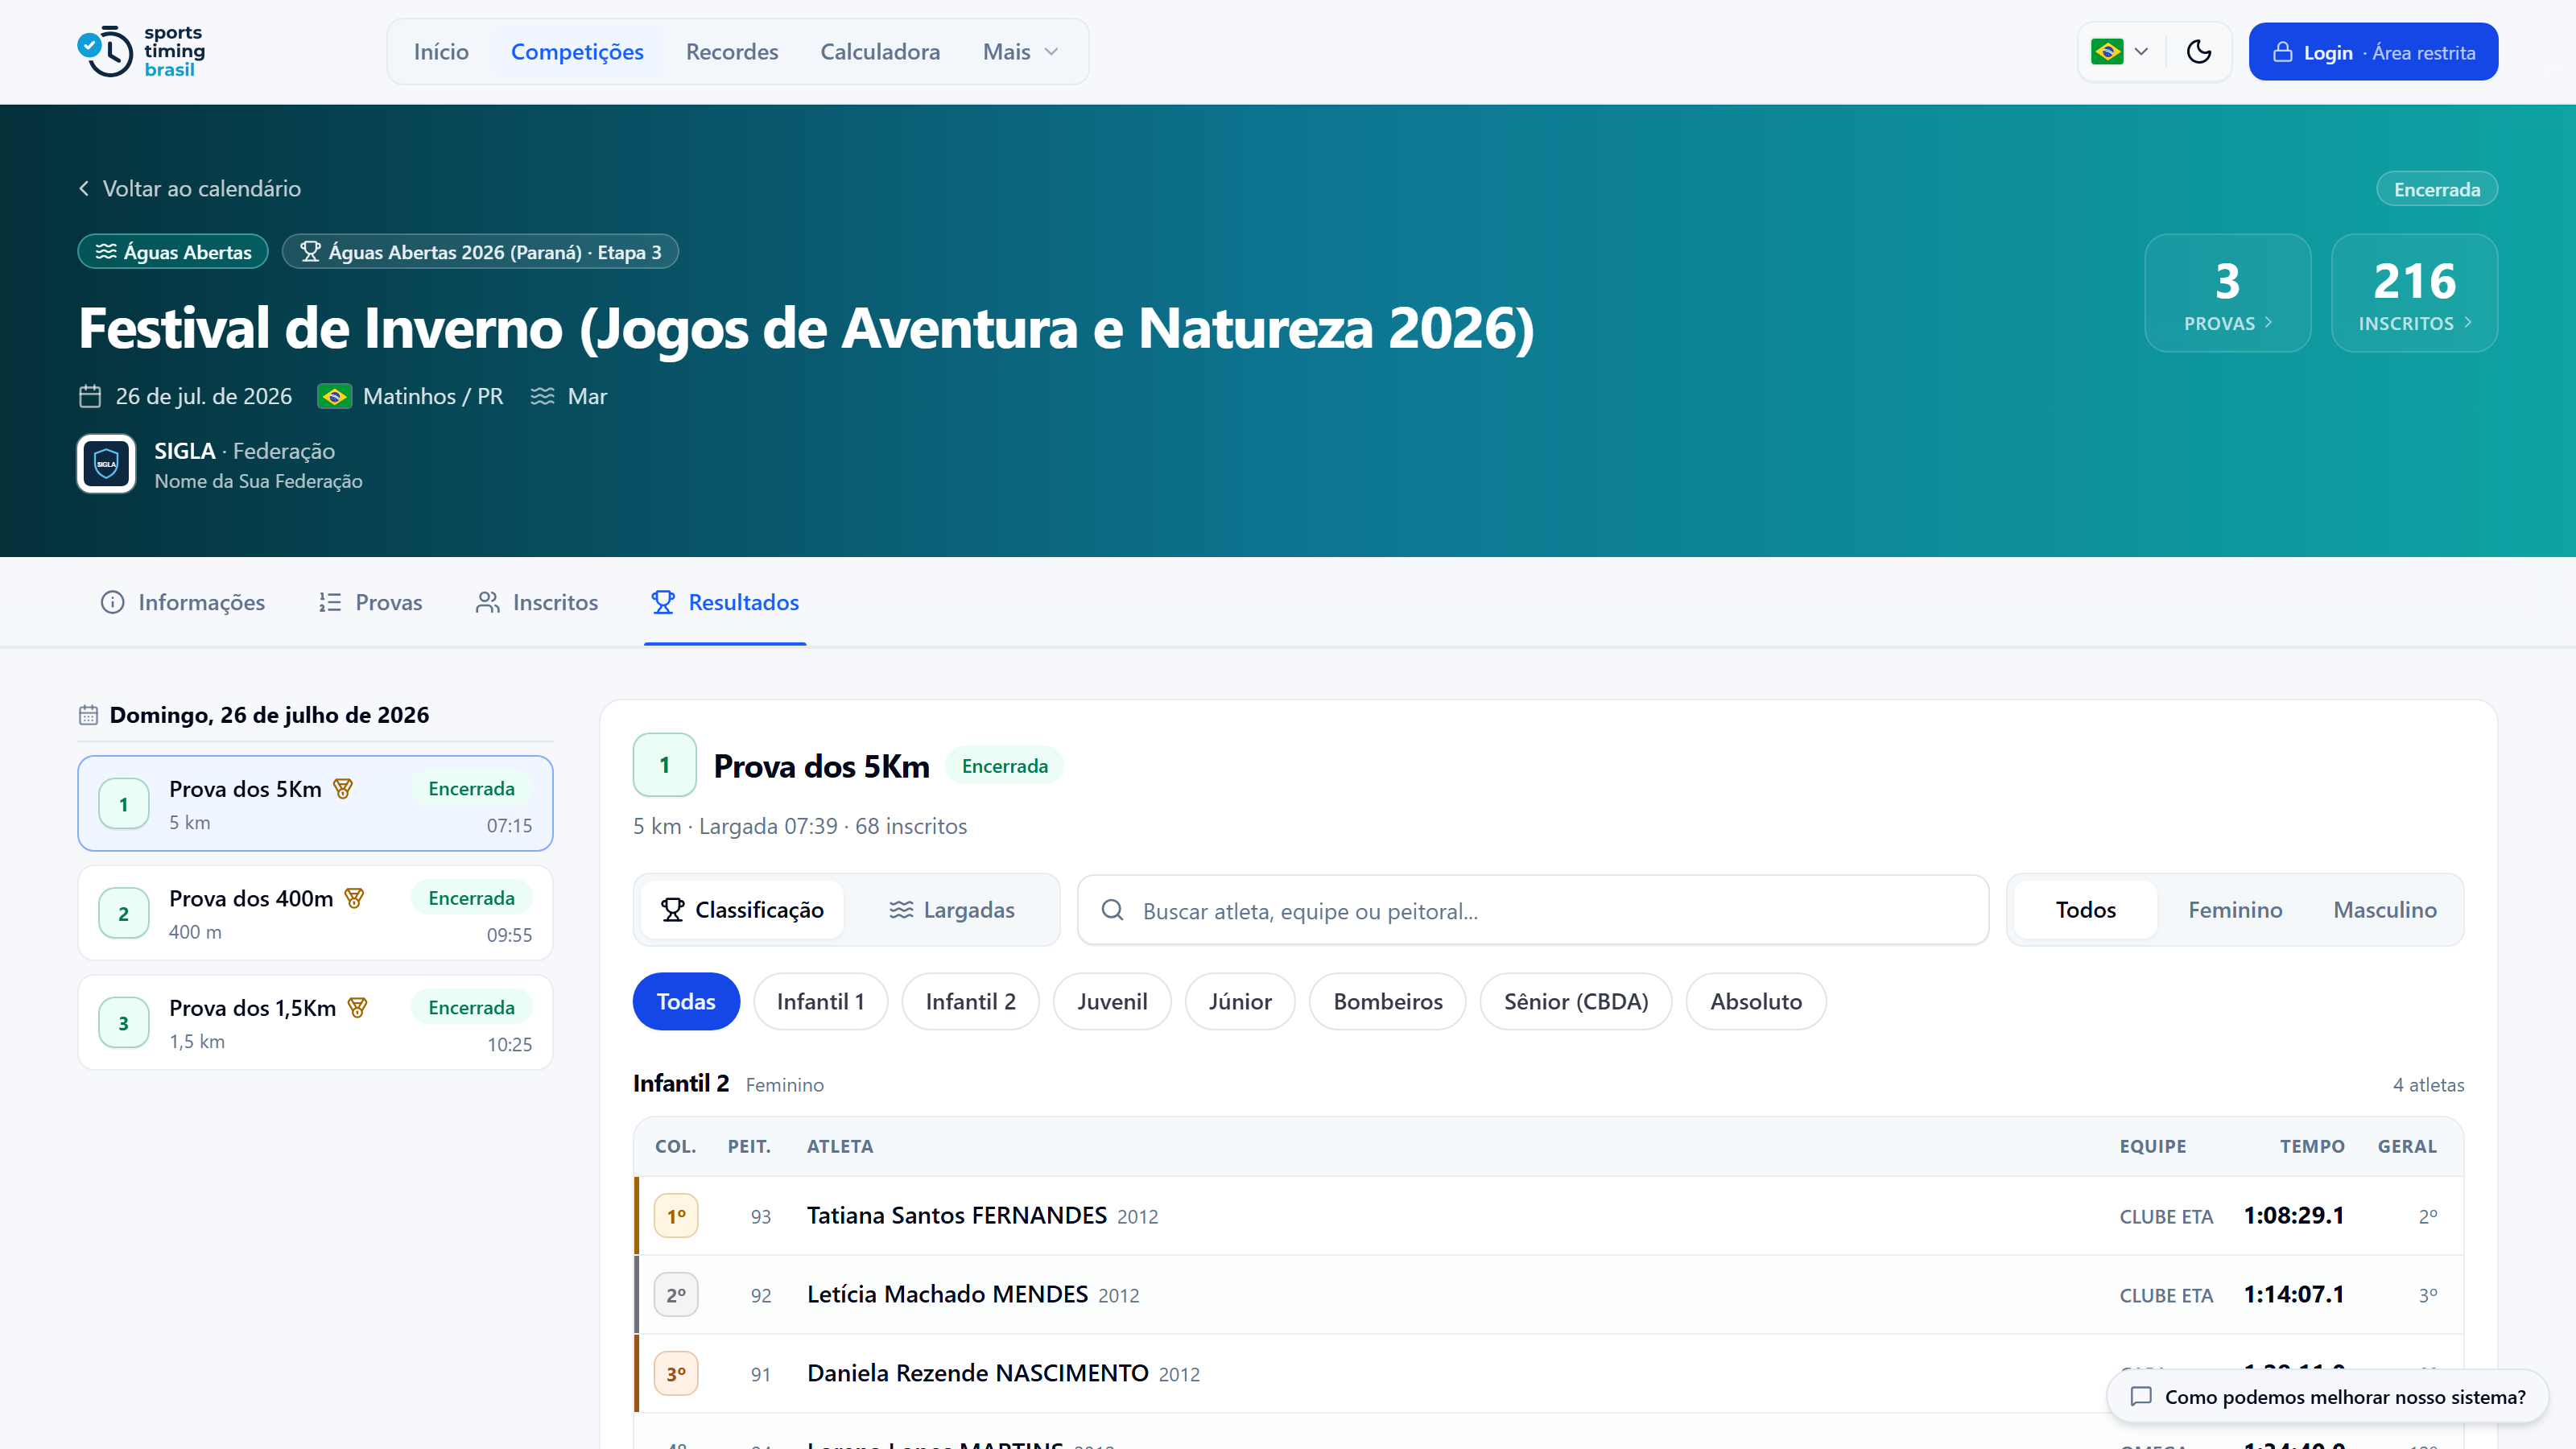Filter by Infantil 1 category
Screen dimensions: 2576x1449
point(820,1002)
